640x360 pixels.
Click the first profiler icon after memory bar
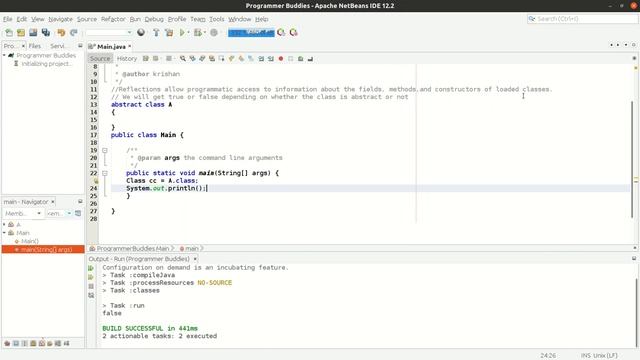(281, 33)
